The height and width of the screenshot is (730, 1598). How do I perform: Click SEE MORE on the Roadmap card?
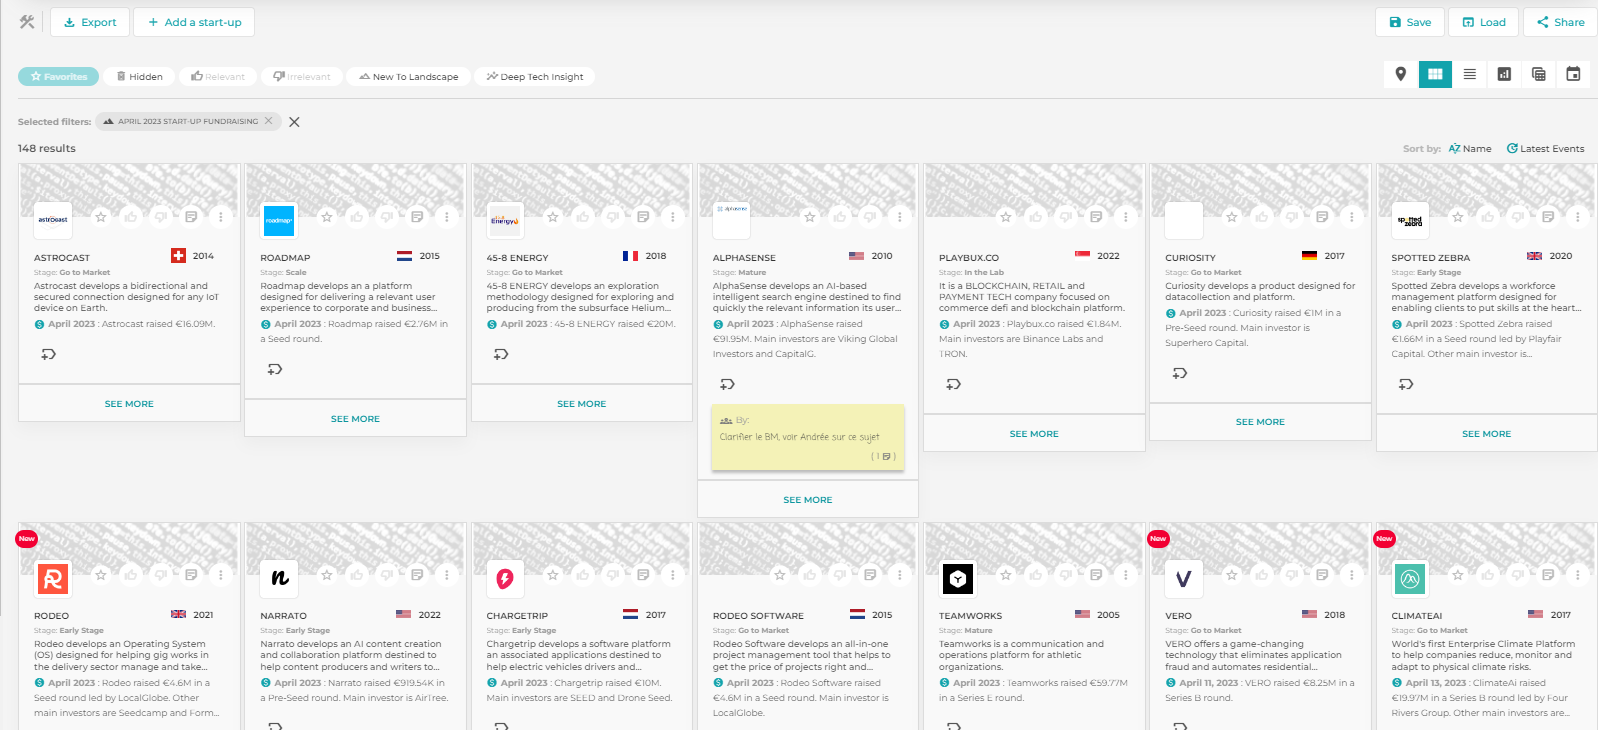tap(355, 419)
